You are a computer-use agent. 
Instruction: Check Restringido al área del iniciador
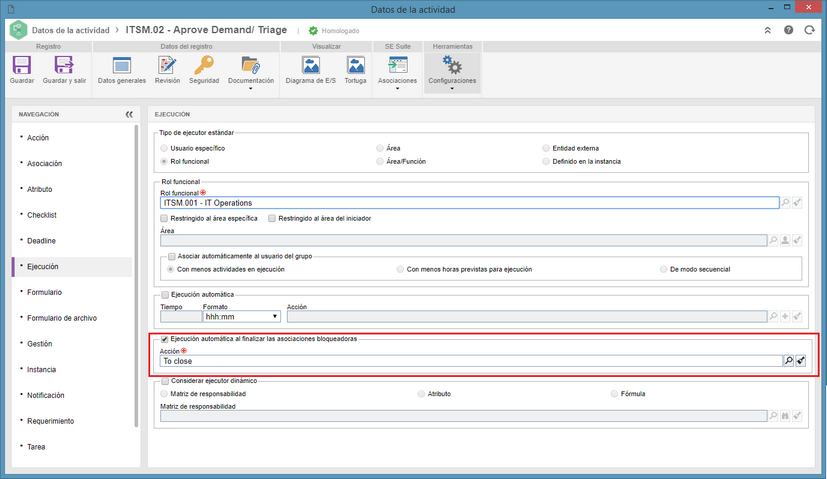coord(272,218)
